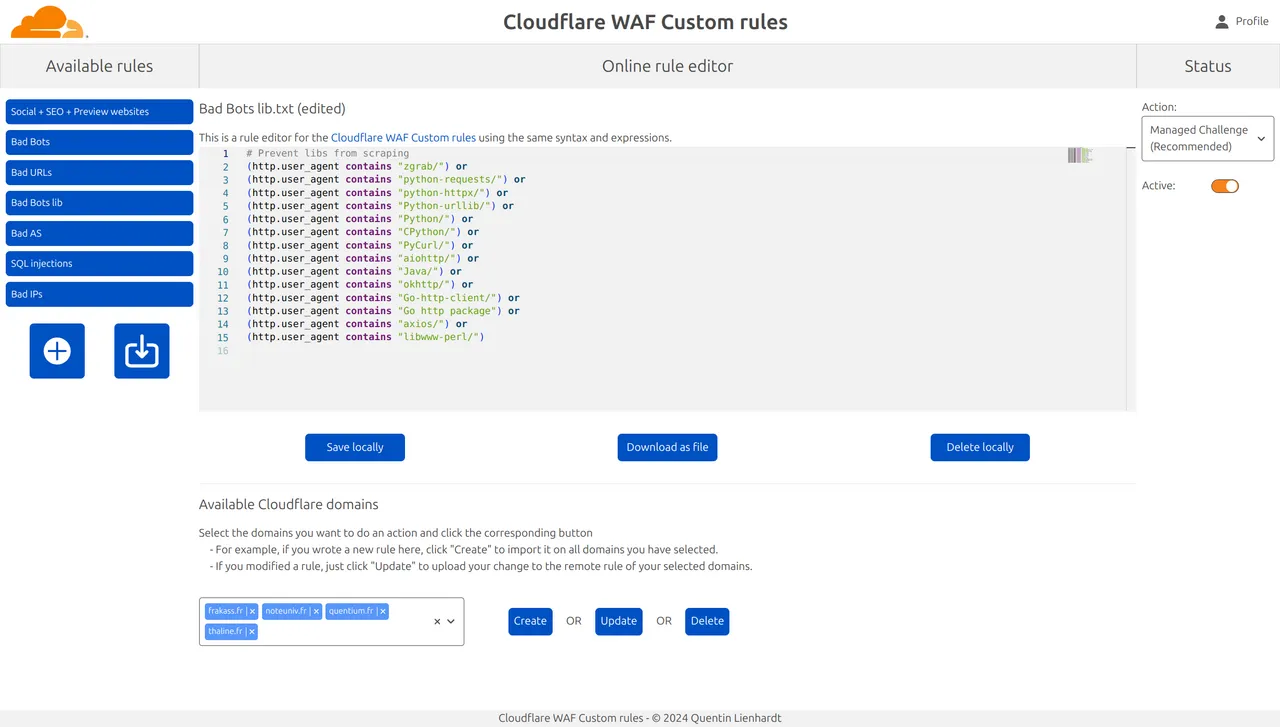The height and width of the screenshot is (727, 1280).
Task: Clear all selected domains with X
Action: click(437, 621)
